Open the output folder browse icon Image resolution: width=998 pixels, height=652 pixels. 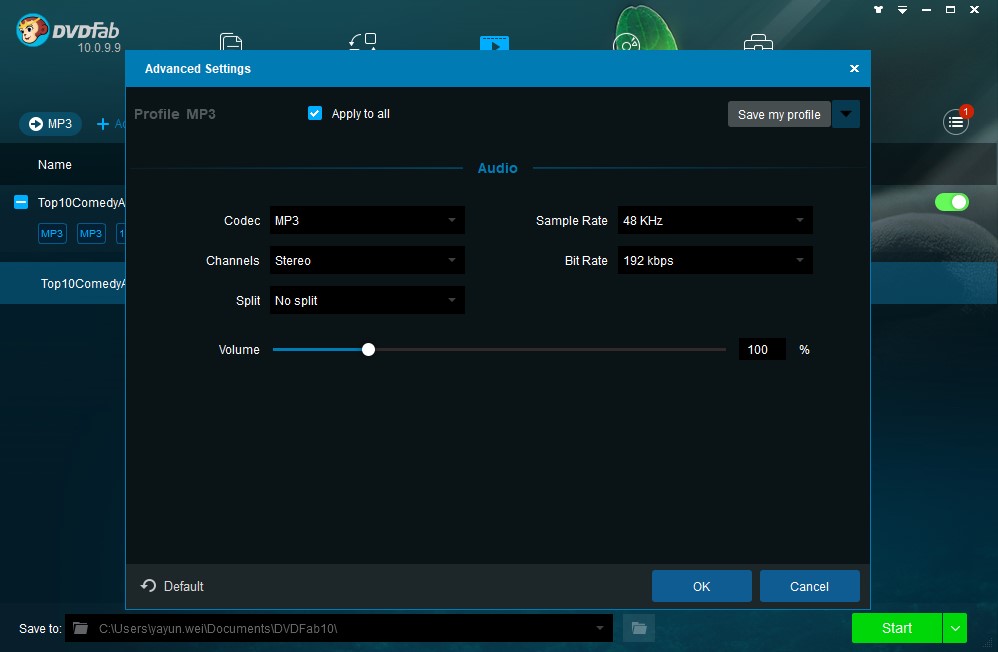tap(639, 628)
